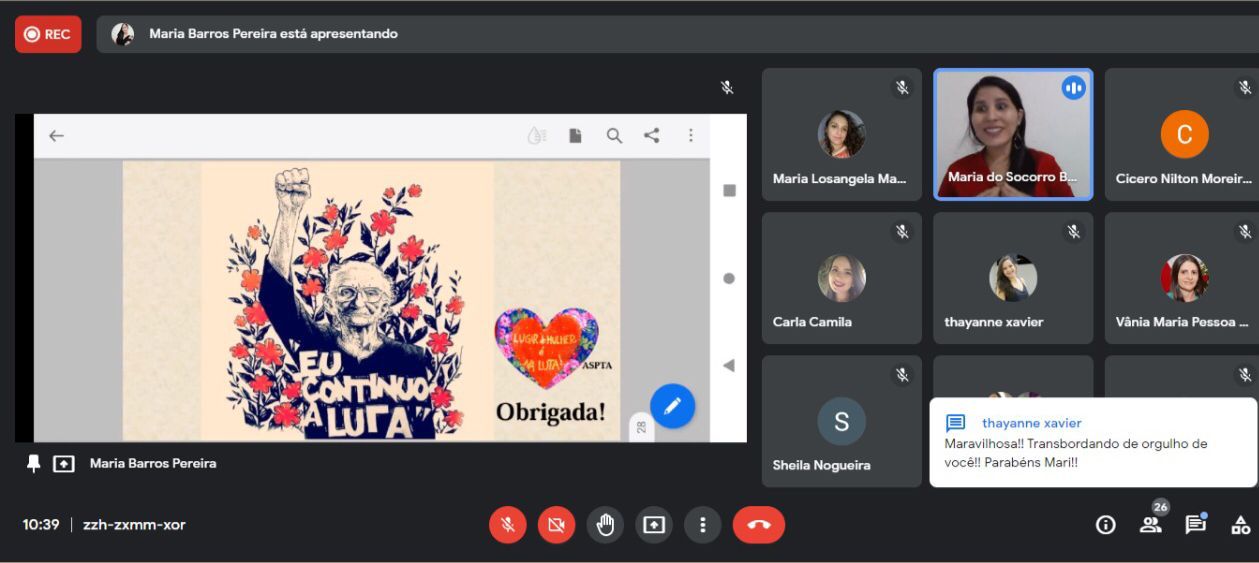Turn on the camera button
Viewport: 1259px width, 563px height.
point(557,525)
